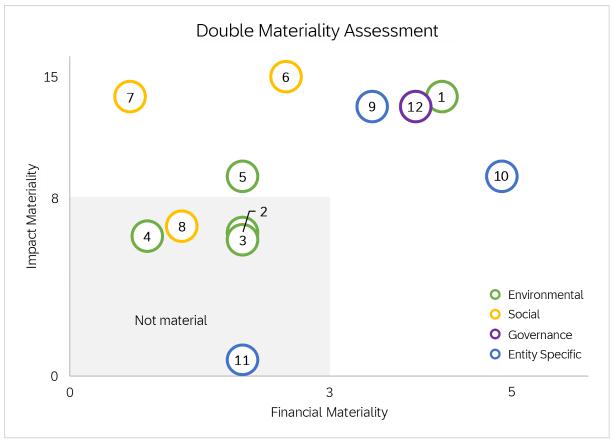The width and height of the screenshot is (614, 445).
Task: Select the purple circle numbered 12
Action: click(x=415, y=106)
